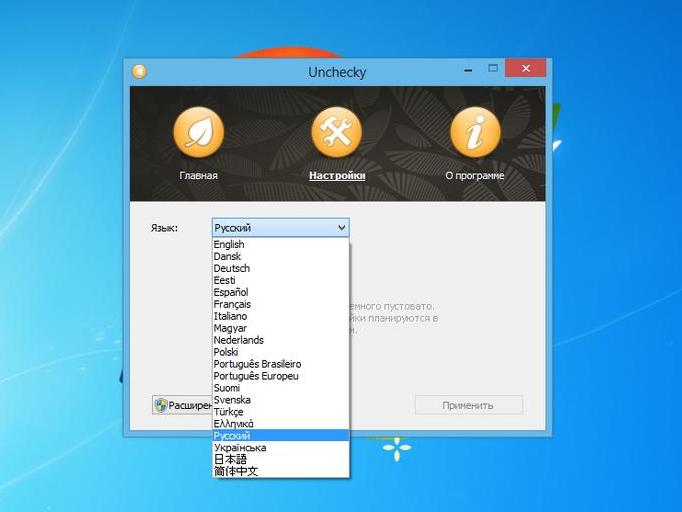Select highlighted Русский list option
This screenshot has height=512, width=682.
point(281,435)
